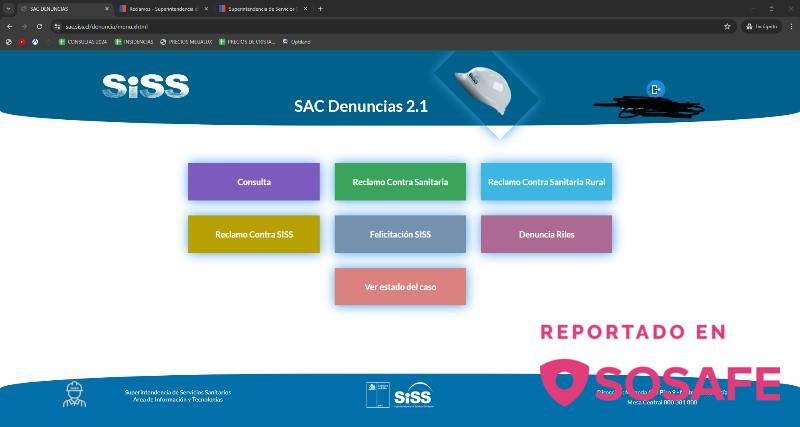The height and width of the screenshot is (427, 800).
Task: Switch to the Reclamos - Superintendencia tab
Action: tap(163, 9)
